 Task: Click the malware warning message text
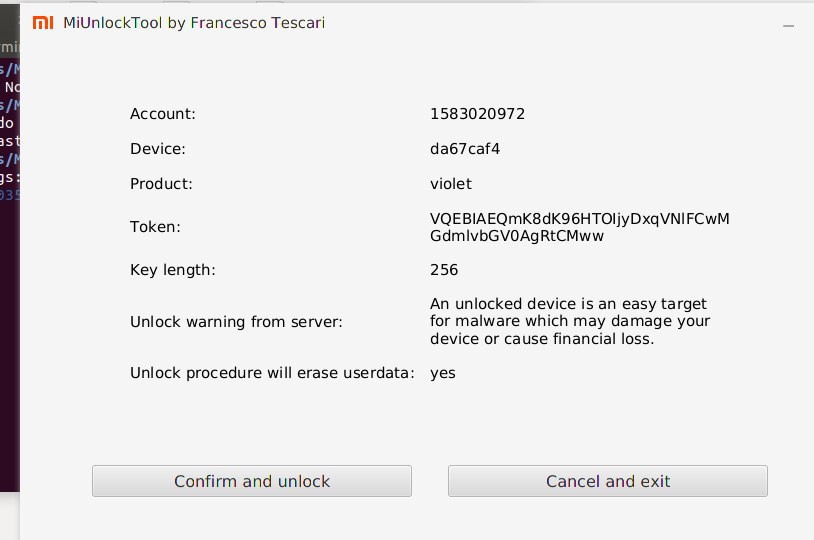pyautogui.click(x=570, y=321)
